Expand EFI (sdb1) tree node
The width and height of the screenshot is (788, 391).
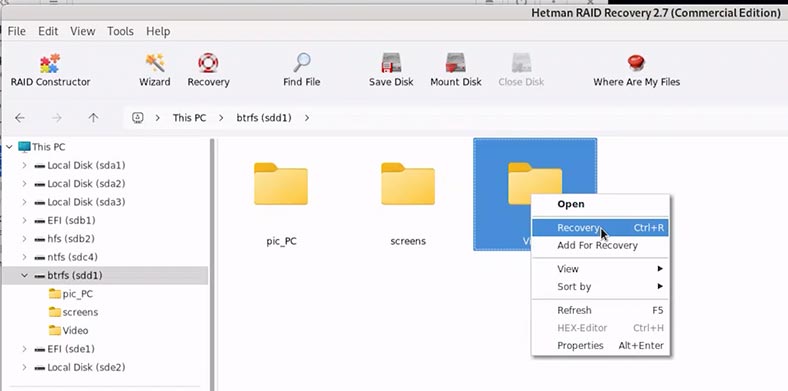tap(24, 220)
